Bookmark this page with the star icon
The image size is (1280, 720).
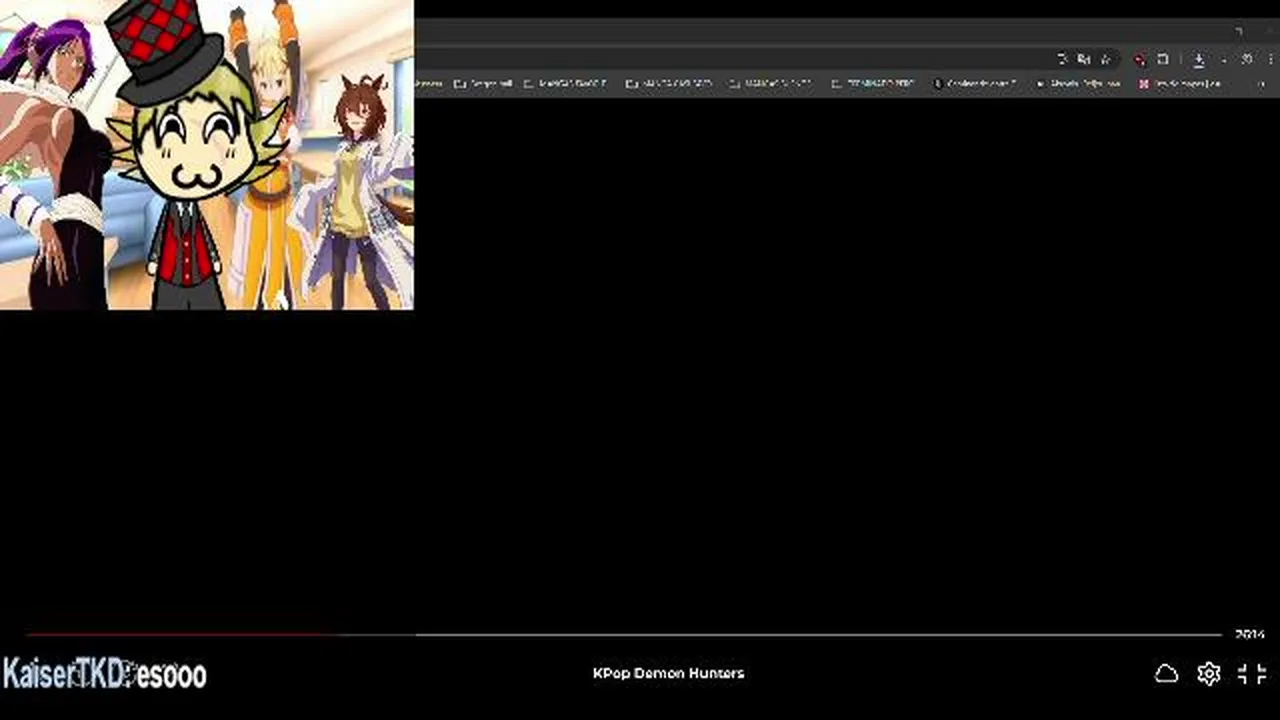click(1105, 60)
